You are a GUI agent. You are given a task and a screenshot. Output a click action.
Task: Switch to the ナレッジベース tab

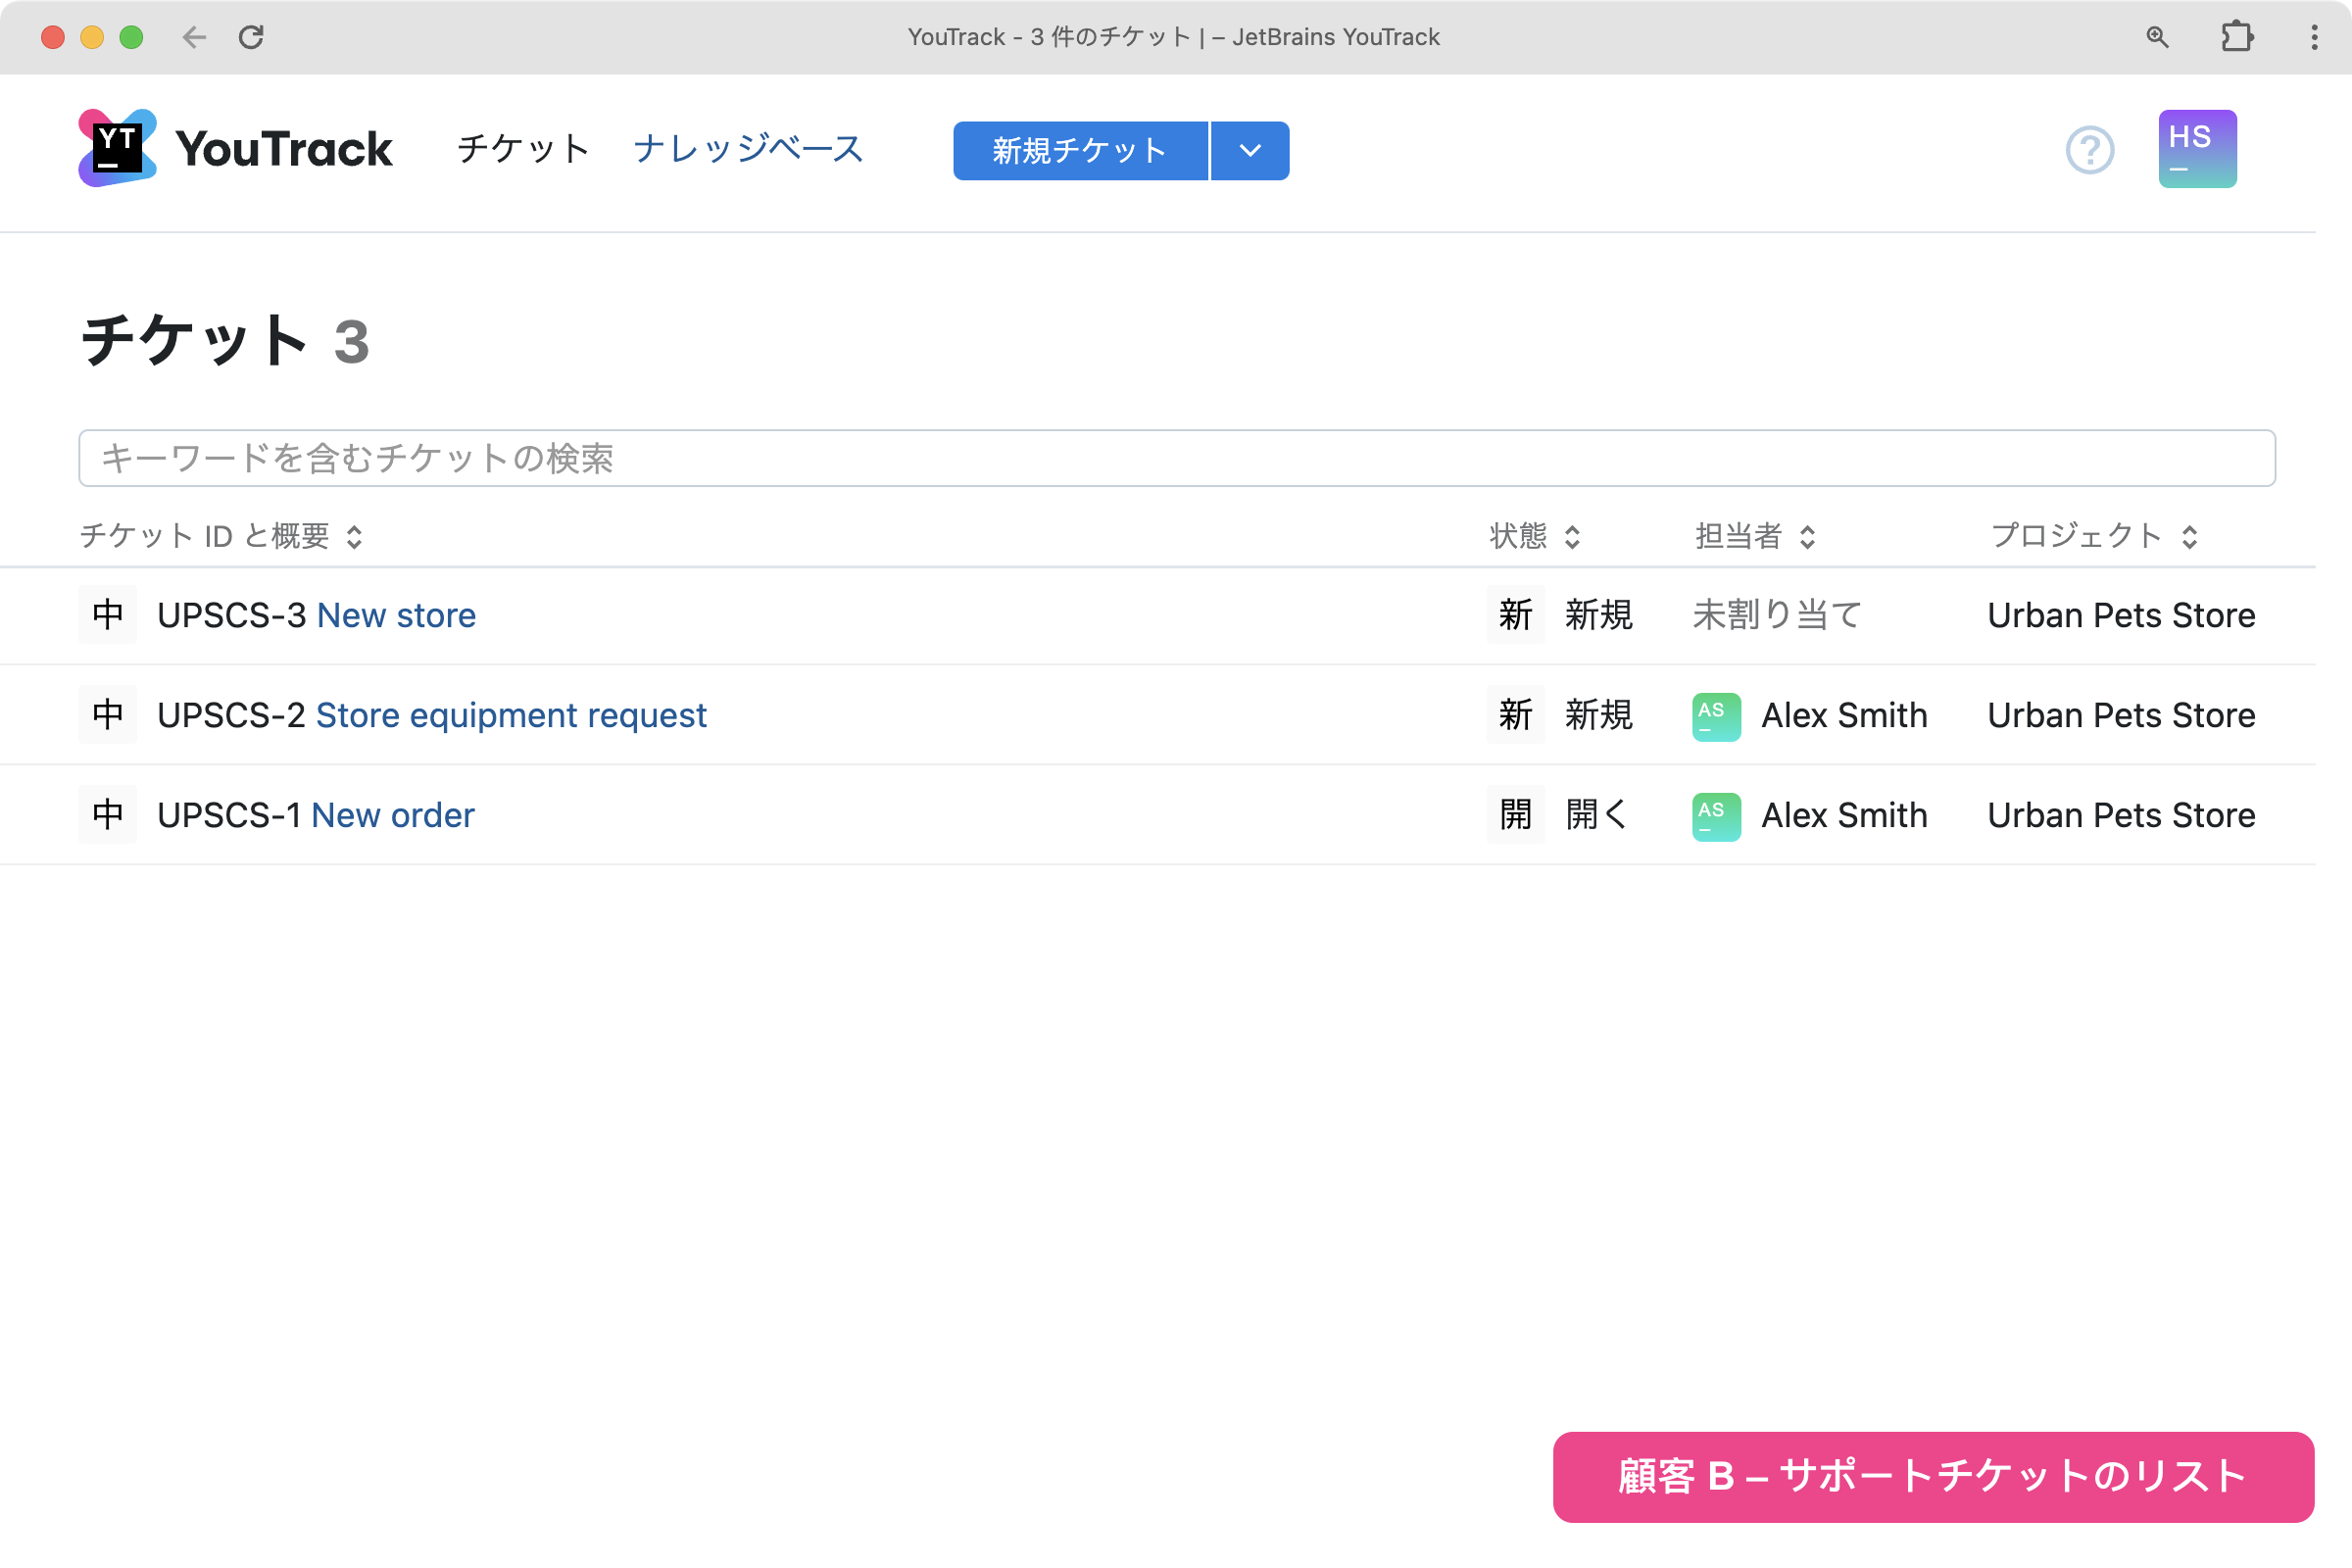pyautogui.click(x=748, y=149)
